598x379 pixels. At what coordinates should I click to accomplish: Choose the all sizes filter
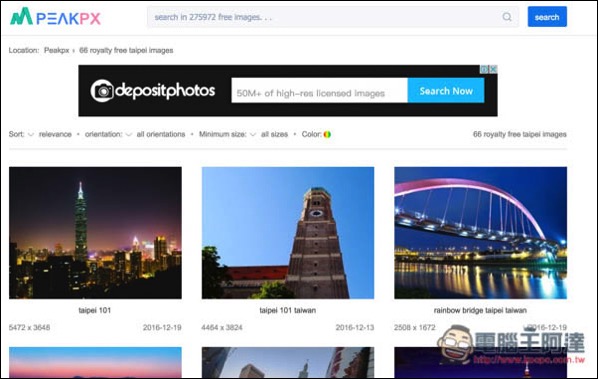pos(274,134)
